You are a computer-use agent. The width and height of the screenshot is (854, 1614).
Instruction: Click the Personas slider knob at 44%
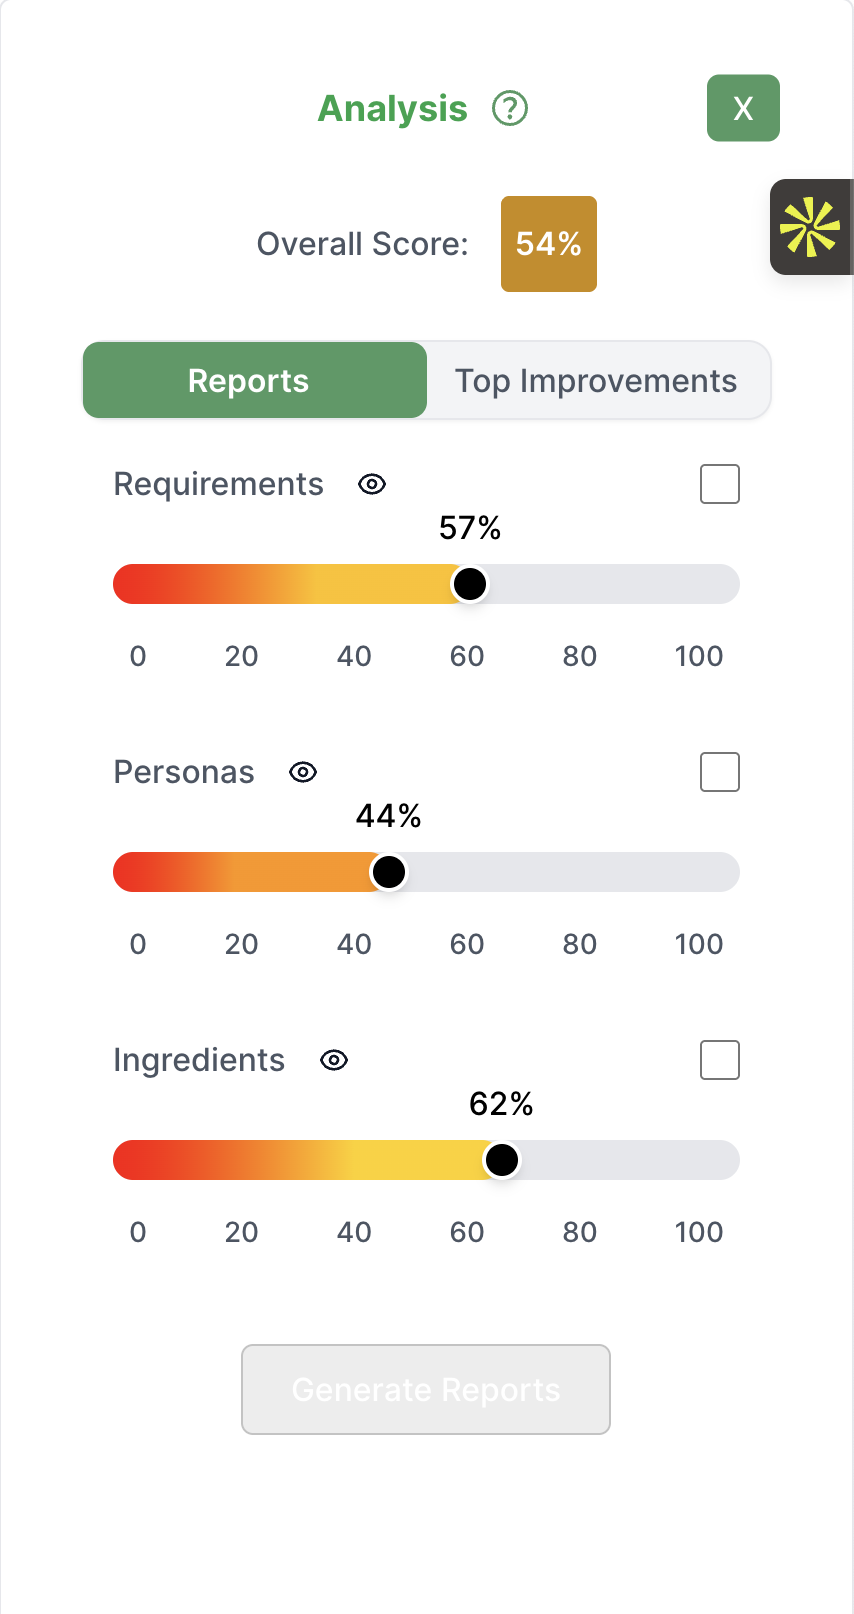(389, 872)
